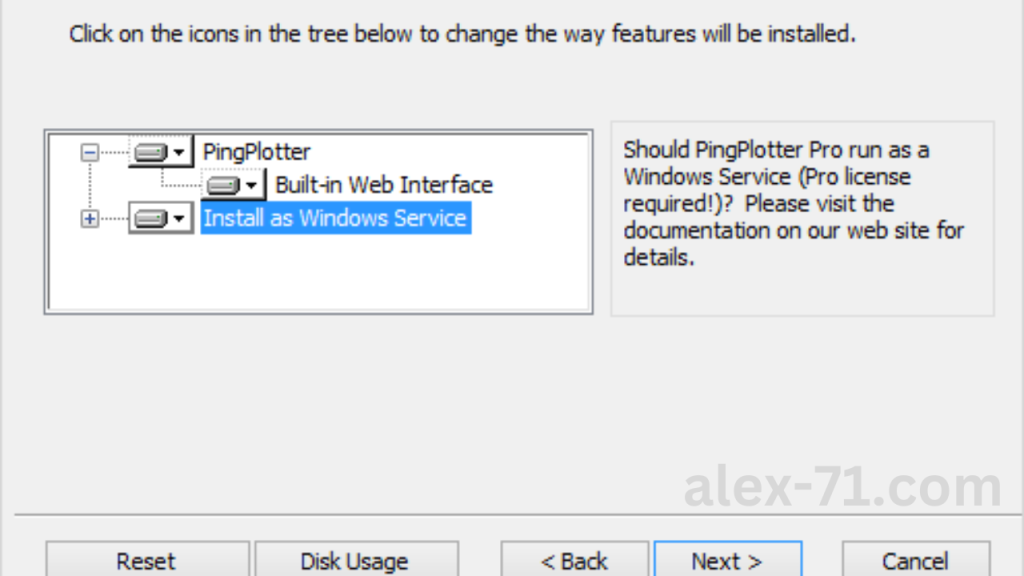
Task: Select the highlighted Install as Windows Service item
Action: click(335, 218)
